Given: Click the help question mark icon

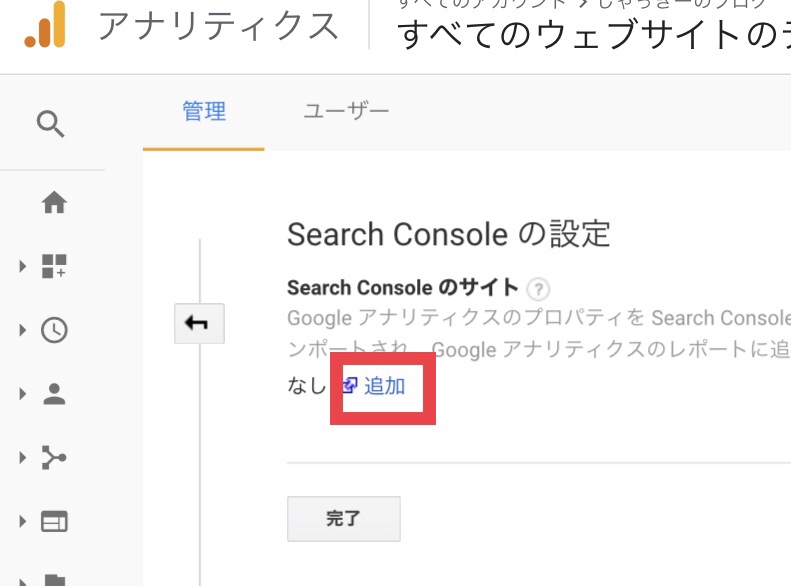Looking at the screenshot, I should click(538, 289).
